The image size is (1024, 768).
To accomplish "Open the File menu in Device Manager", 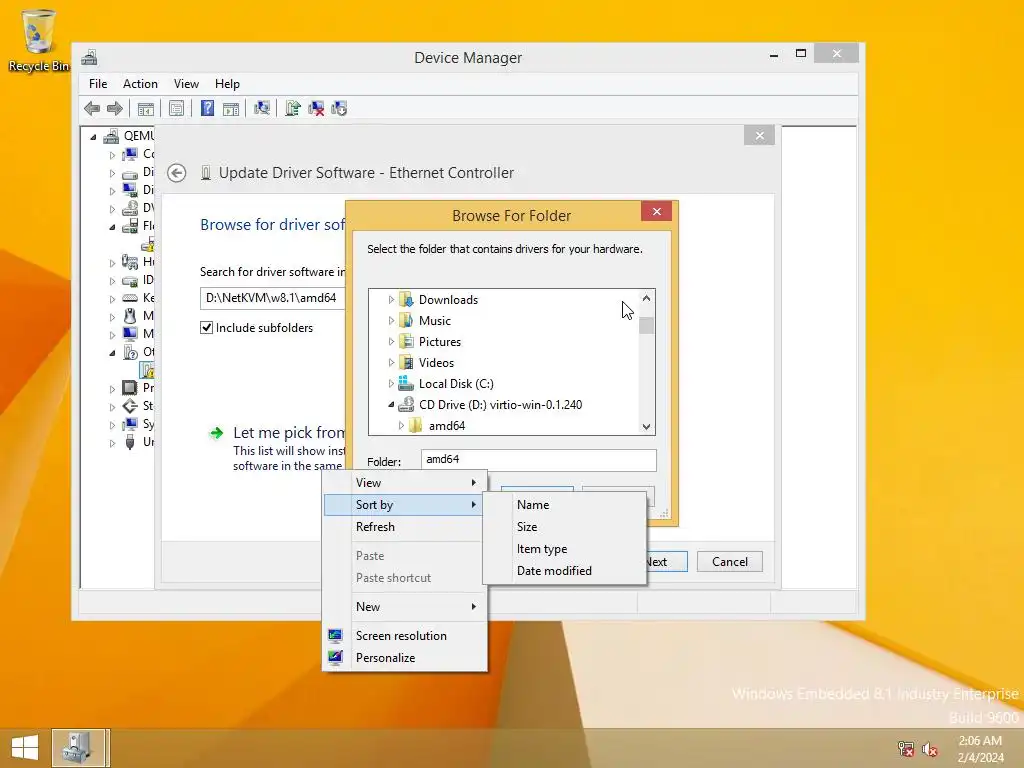I will click(98, 84).
